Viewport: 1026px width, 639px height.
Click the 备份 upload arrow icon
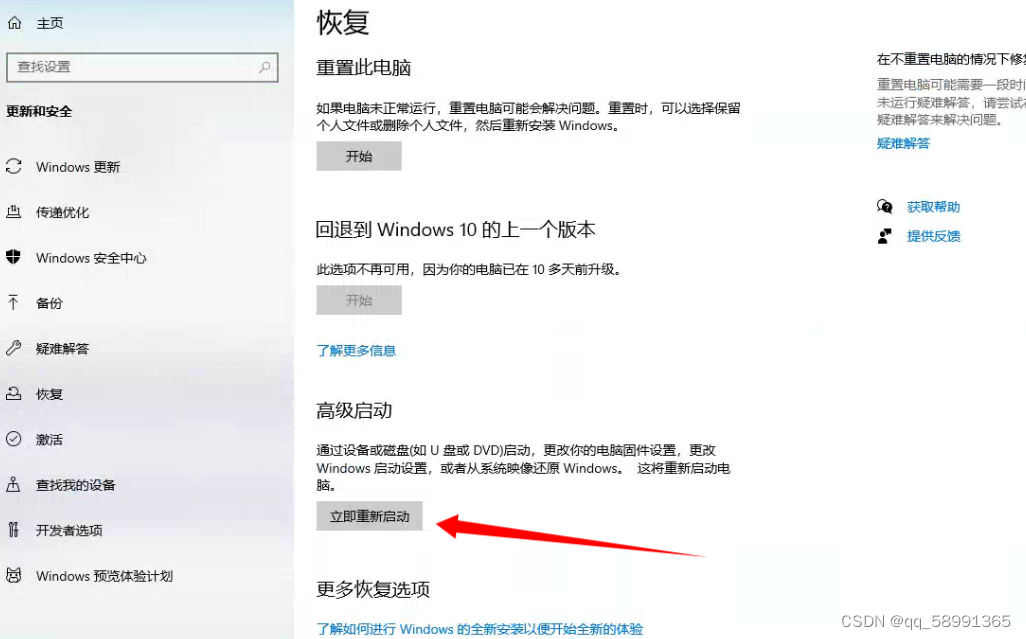click(x=13, y=302)
